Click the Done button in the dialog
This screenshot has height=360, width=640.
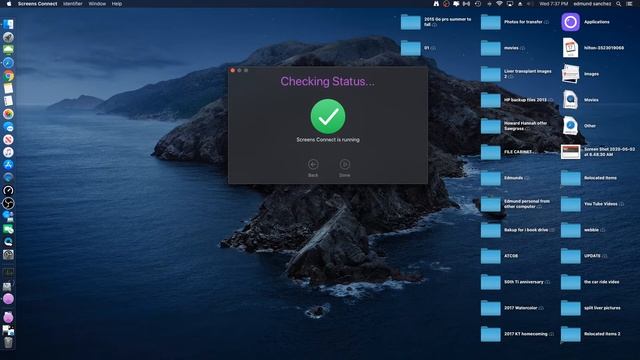[x=344, y=164]
